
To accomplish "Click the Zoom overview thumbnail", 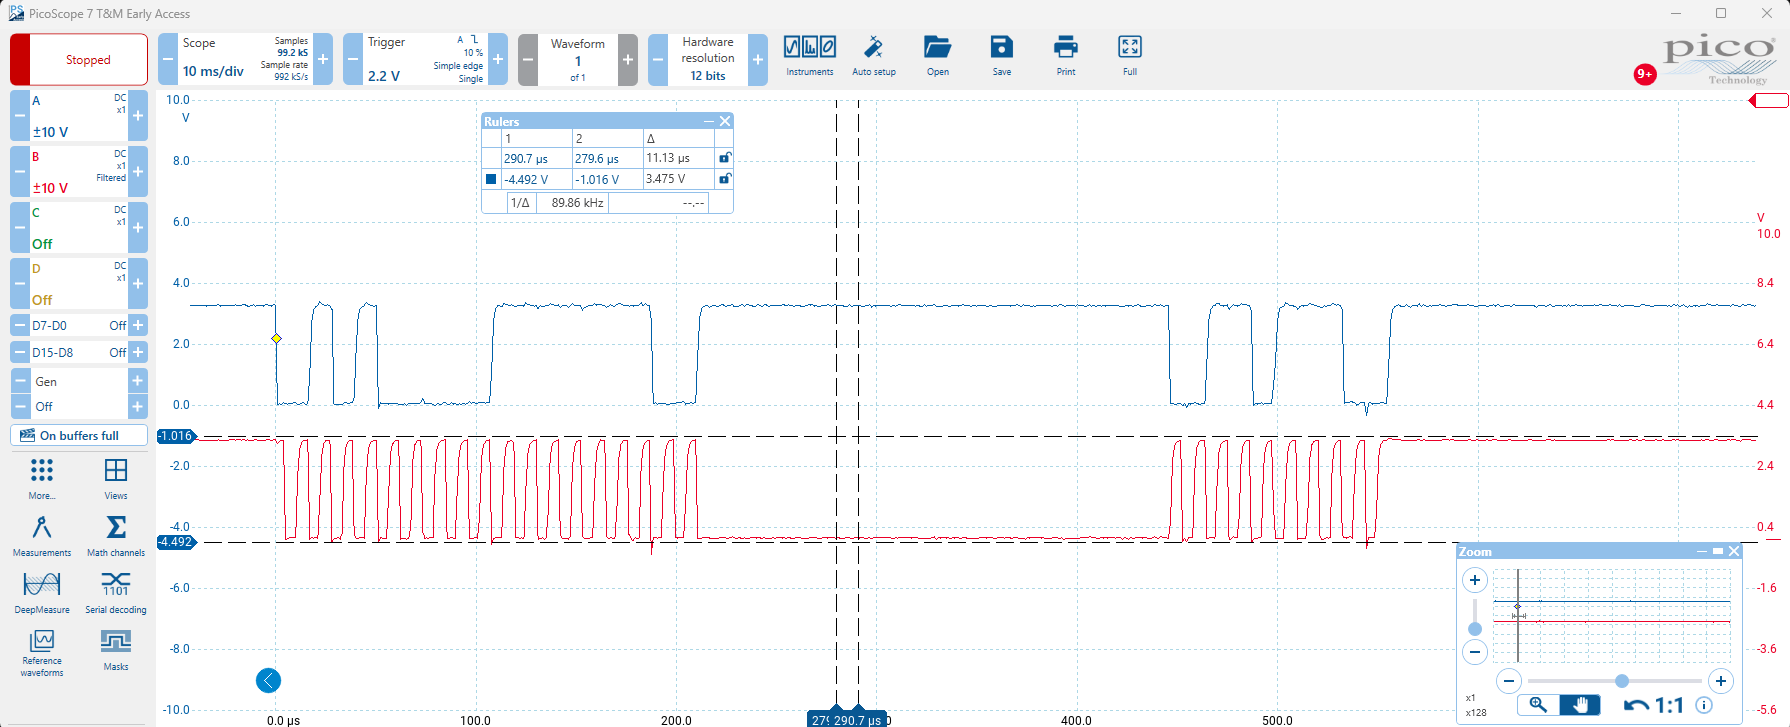I will (x=1612, y=615).
